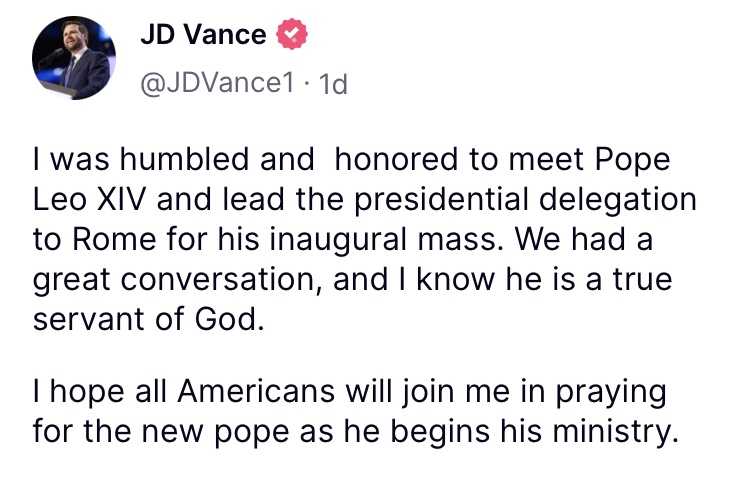
Task: Open JD Vance's profile picture
Action: pos(74,58)
